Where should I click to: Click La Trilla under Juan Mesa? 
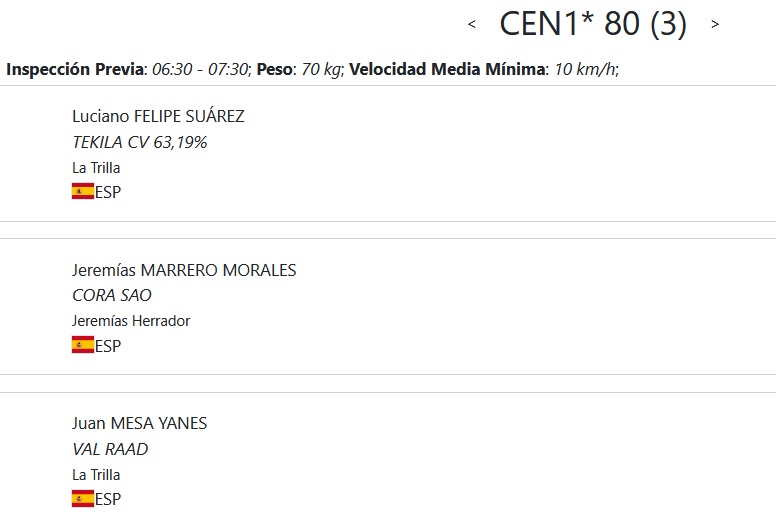(96, 475)
